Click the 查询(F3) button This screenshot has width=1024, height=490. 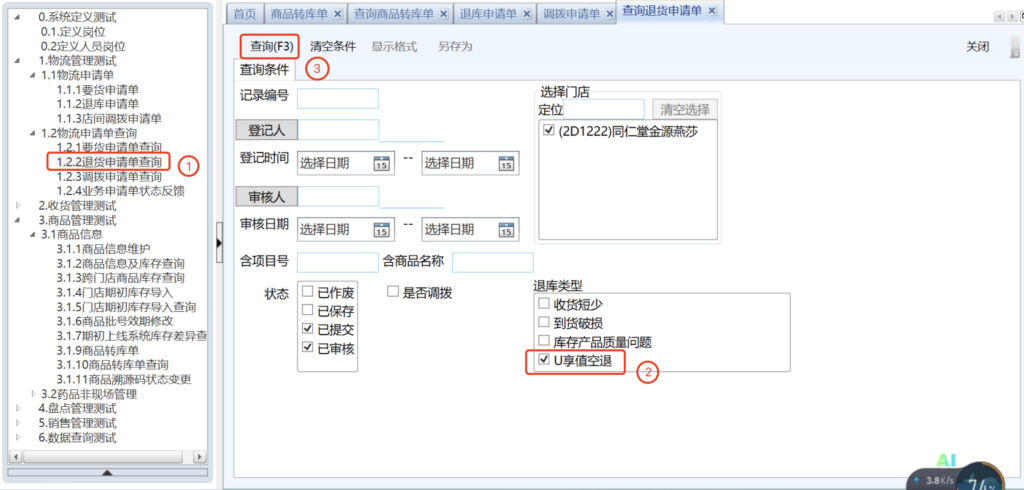(269, 46)
